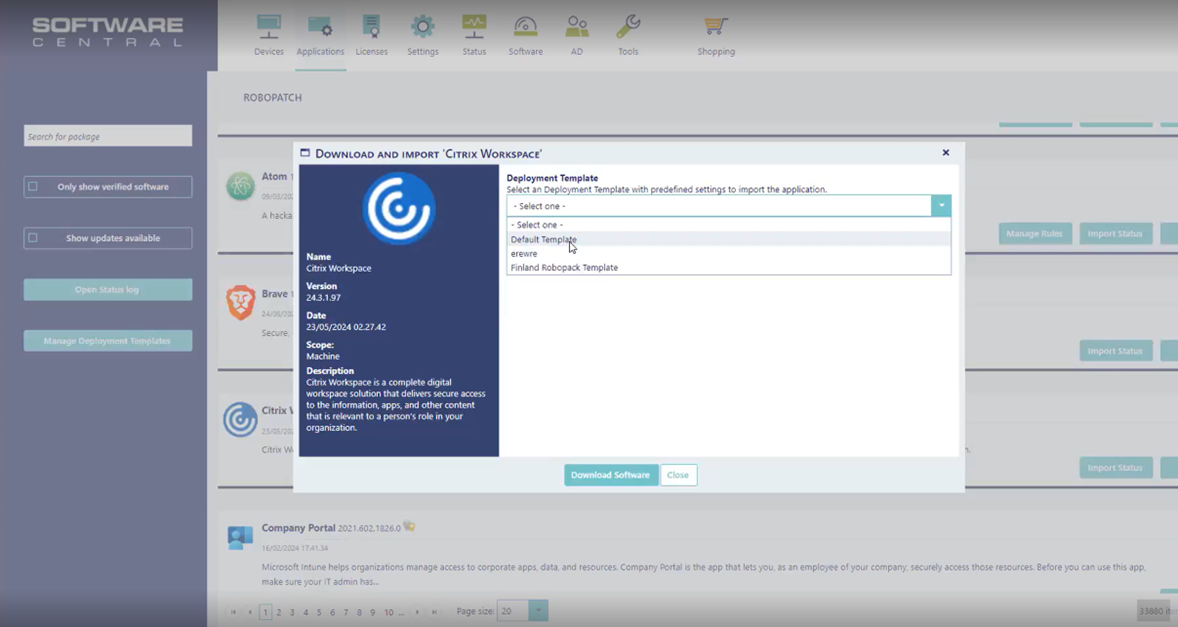Go to first page of results
This screenshot has width=1178, height=627.
point(234,612)
